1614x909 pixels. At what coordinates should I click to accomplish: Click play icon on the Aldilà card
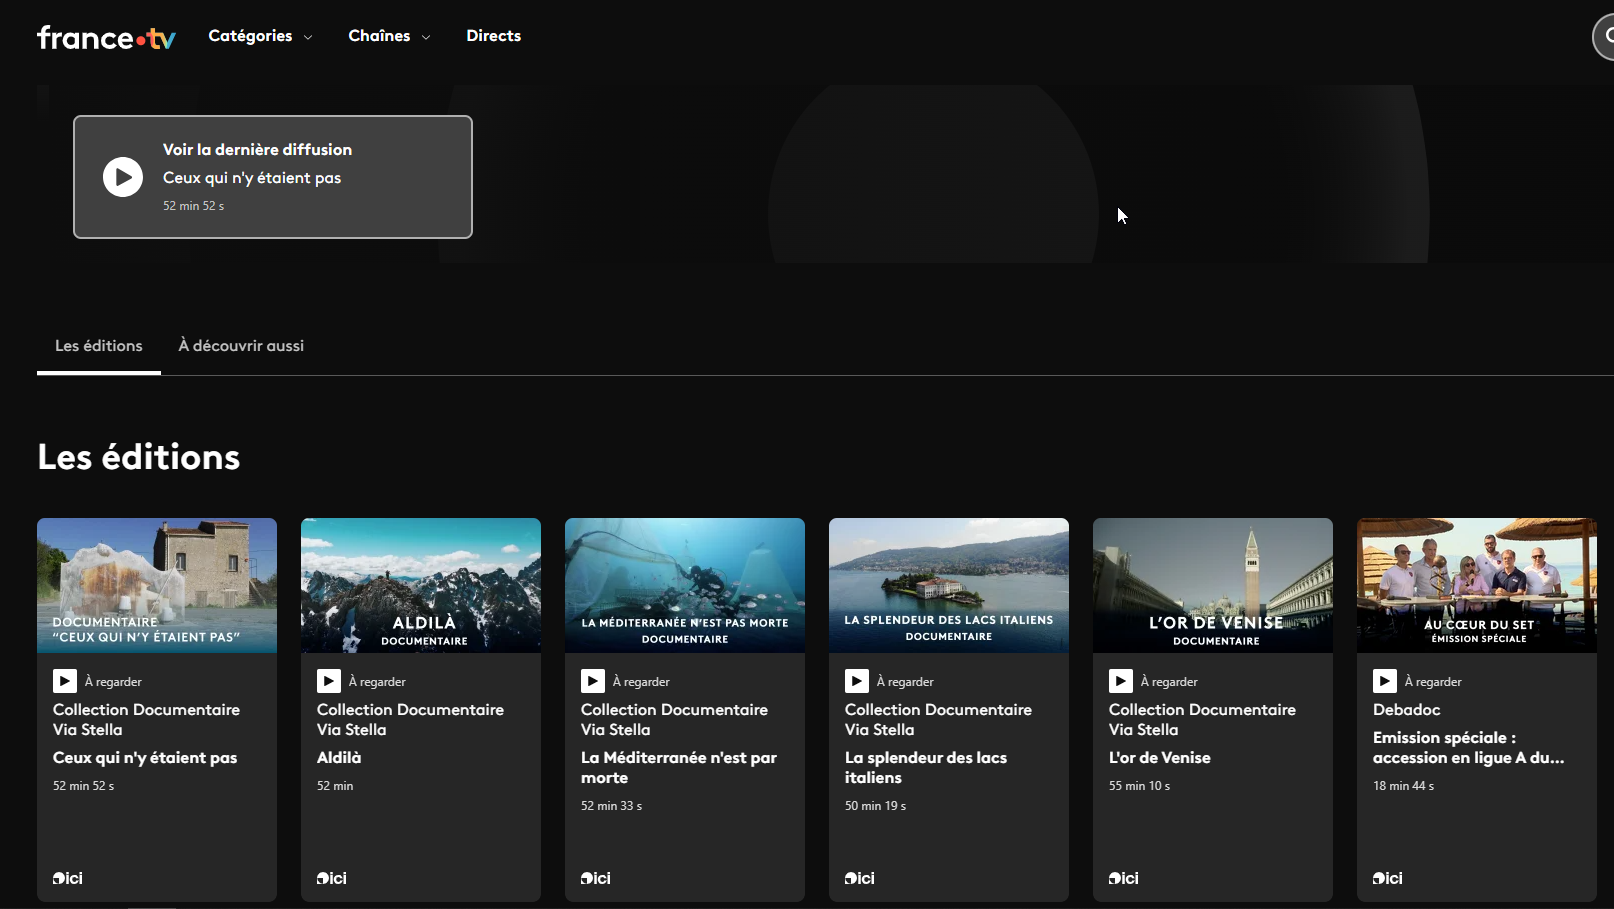329,681
